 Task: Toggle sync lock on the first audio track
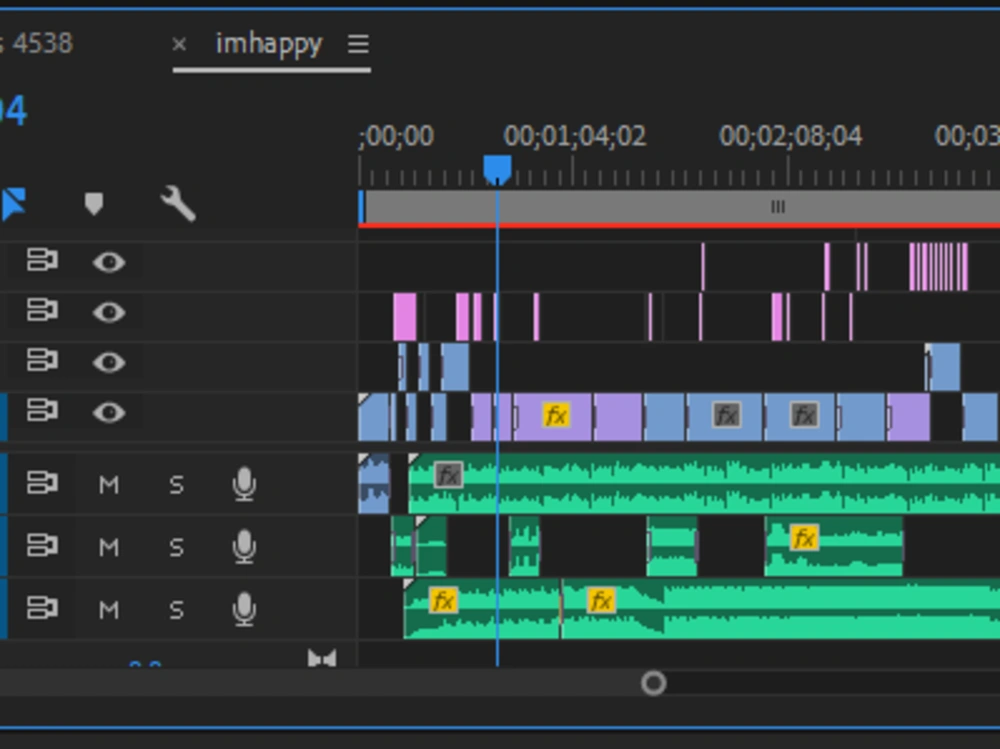click(x=42, y=483)
